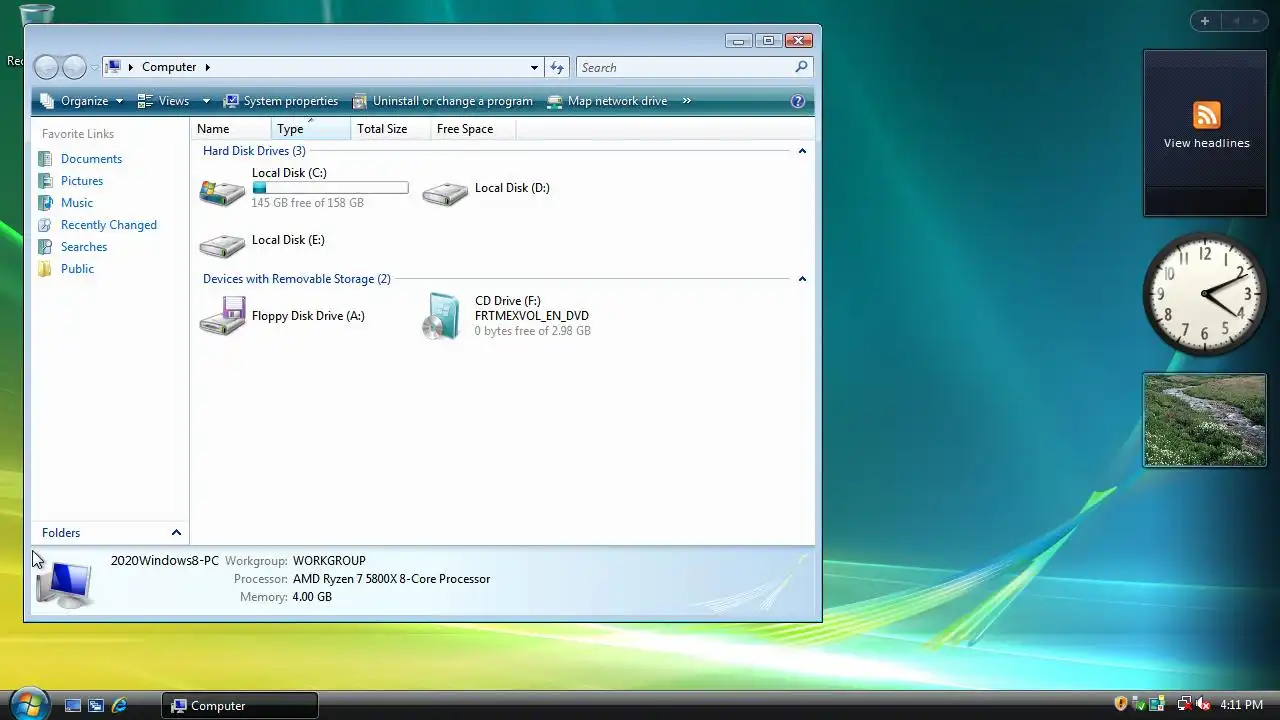Image resolution: width=1280 pixels, height=720 pixels.
Task: Click the taskbar clock showing 4:11 PM
Action: pyautogui.click(x=1241, y=705)
